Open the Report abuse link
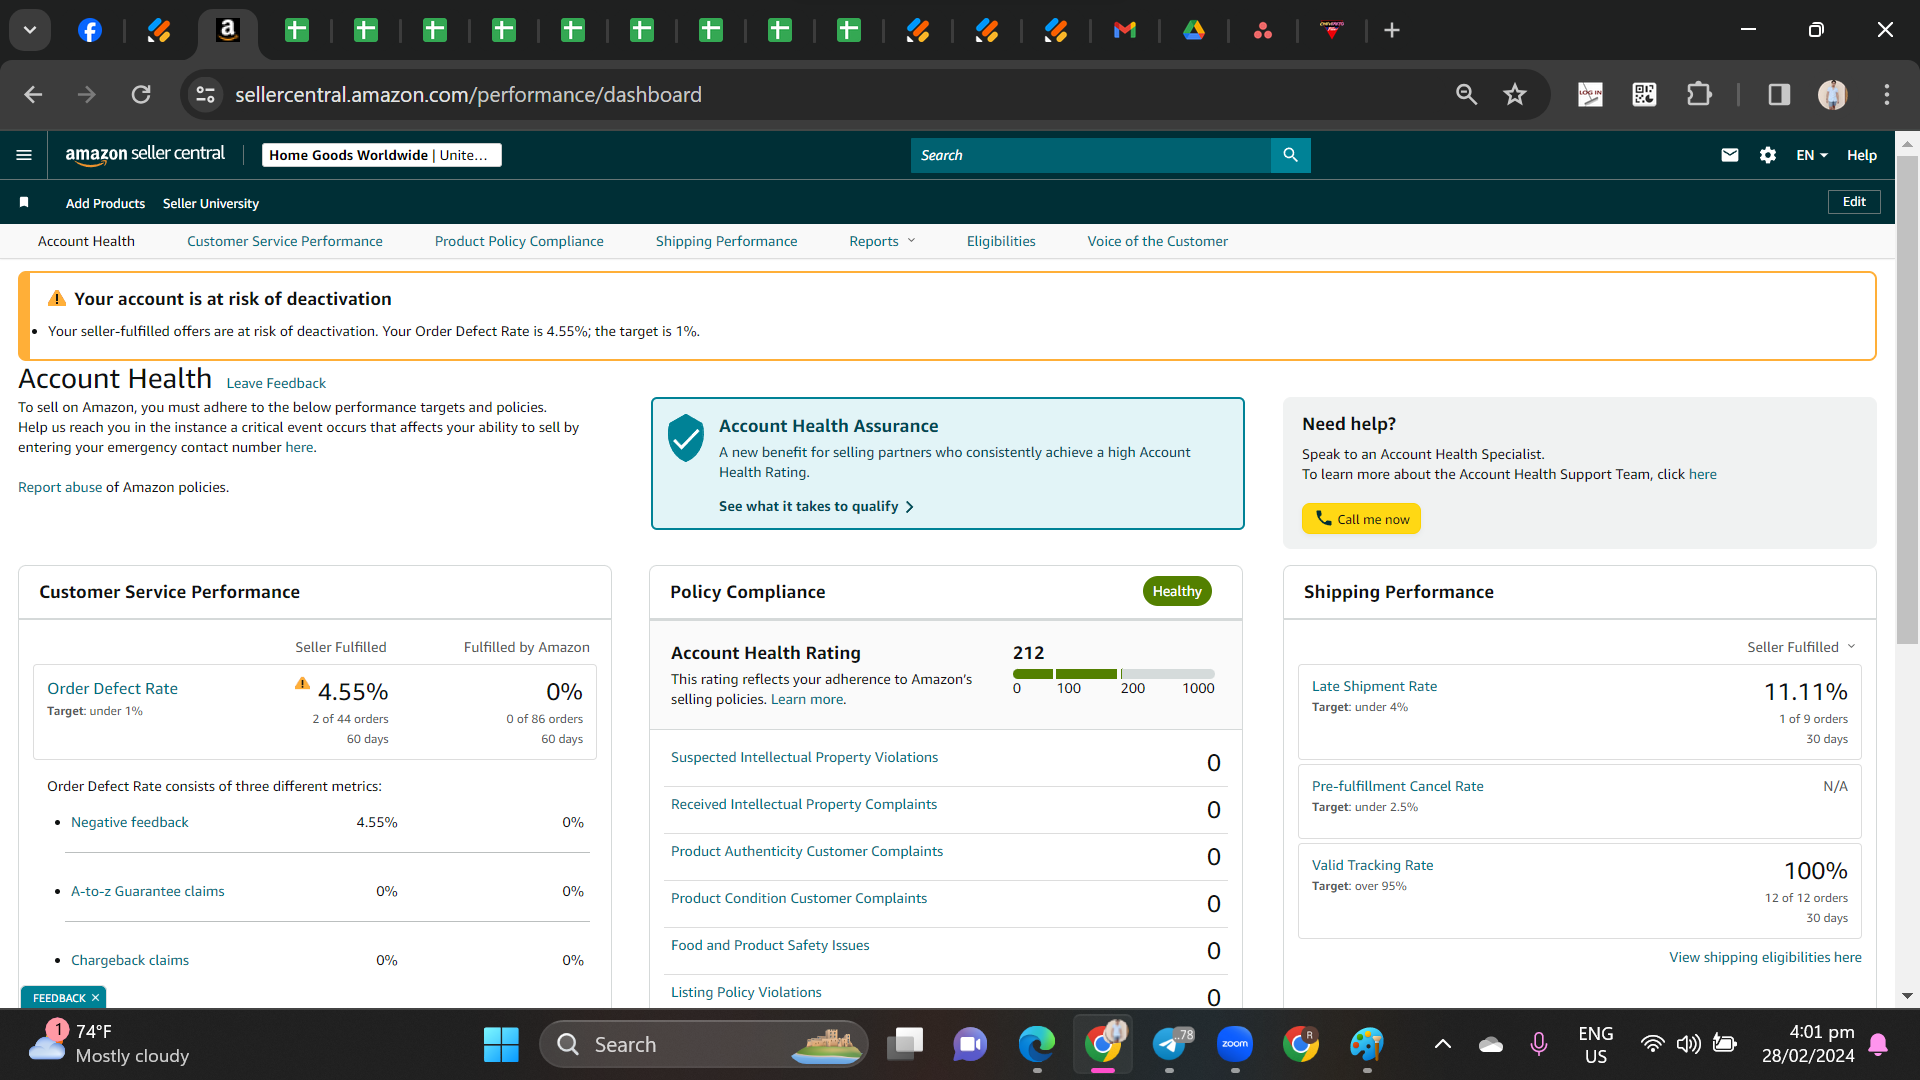 (x=60, y=487)
